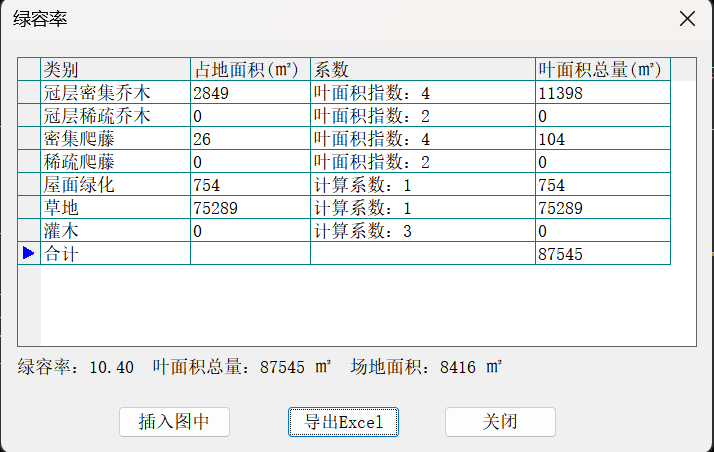Click the 插入图中 button
This screenshot has width=714, height=452.
174,422
